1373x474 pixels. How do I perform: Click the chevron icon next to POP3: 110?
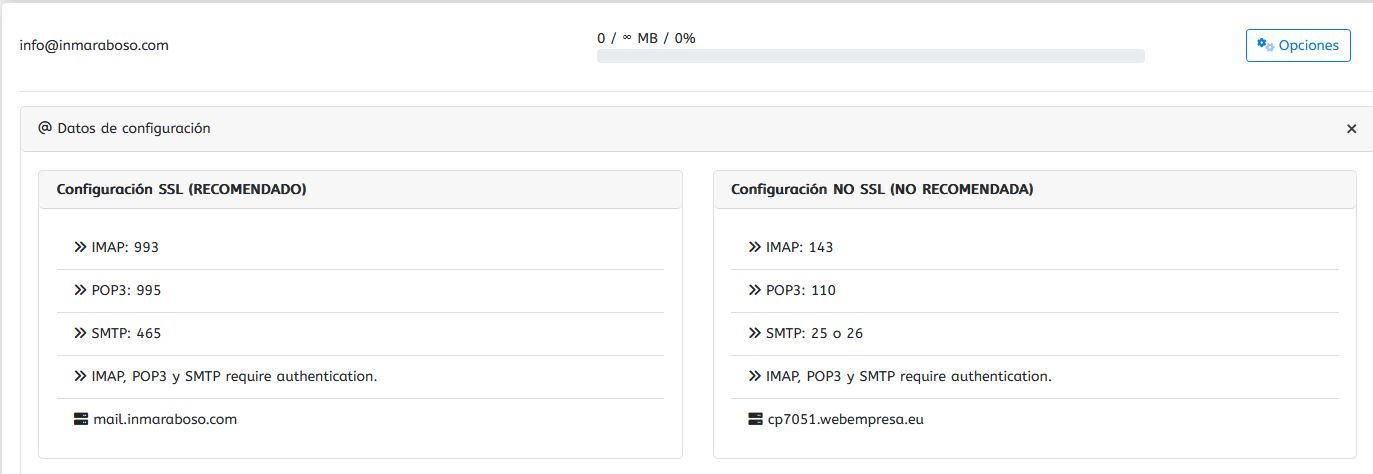(755, 290)
